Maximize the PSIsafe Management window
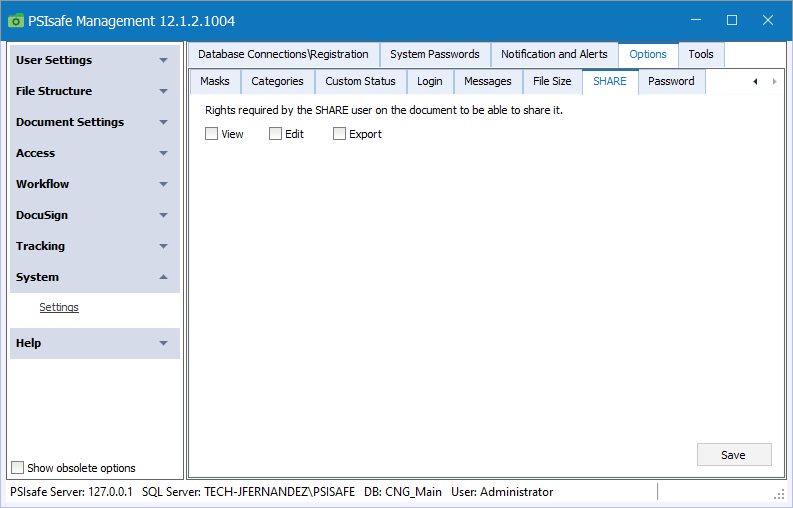793x508 pixels. tap(732, 20)
